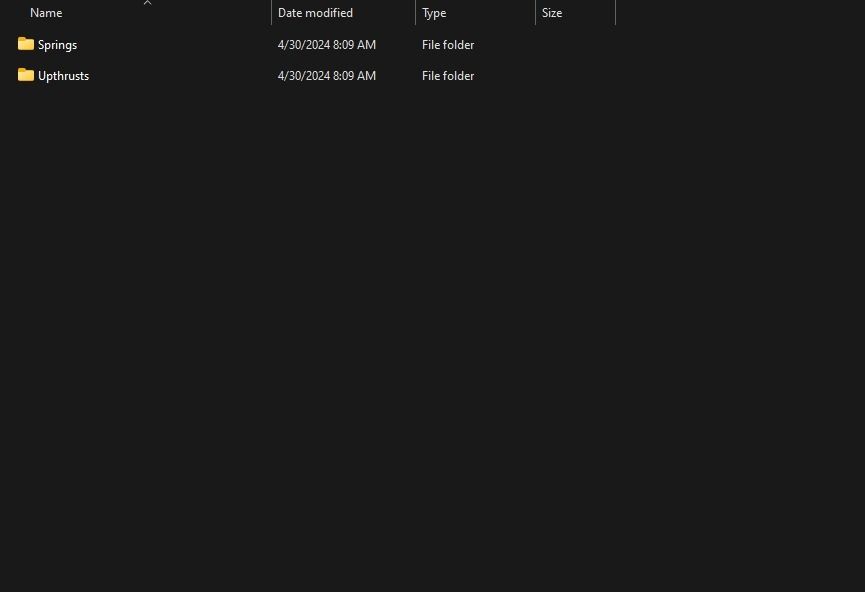Click the empty Size cell in the Springs row
The height and width of the screenshot is (592, 865).
[x=575, y=45]
